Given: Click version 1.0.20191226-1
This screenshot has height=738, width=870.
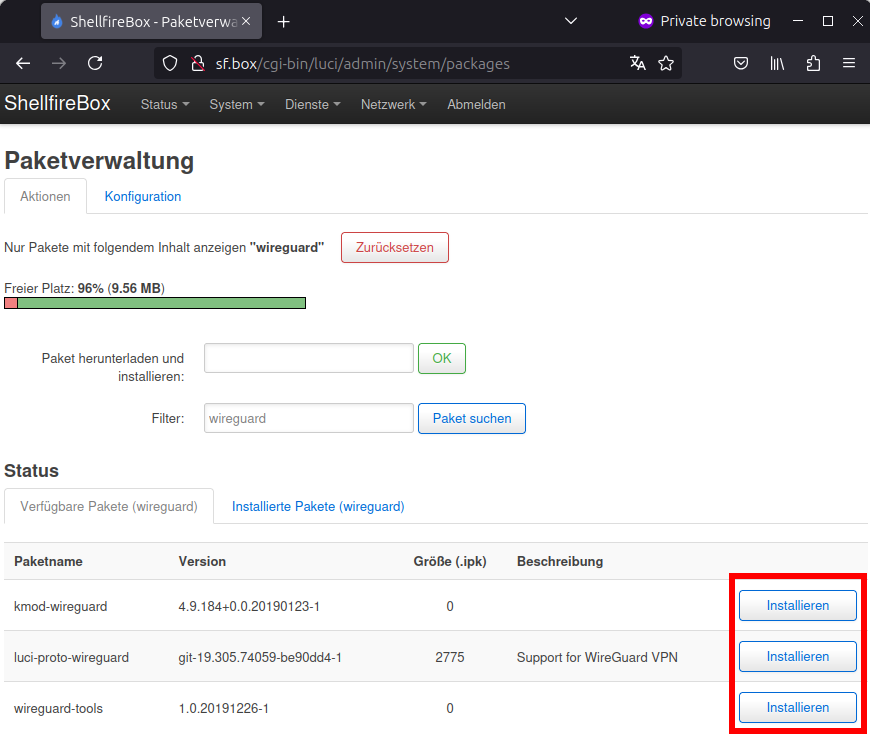Looking at the screenshot, I should click(224, 709).
